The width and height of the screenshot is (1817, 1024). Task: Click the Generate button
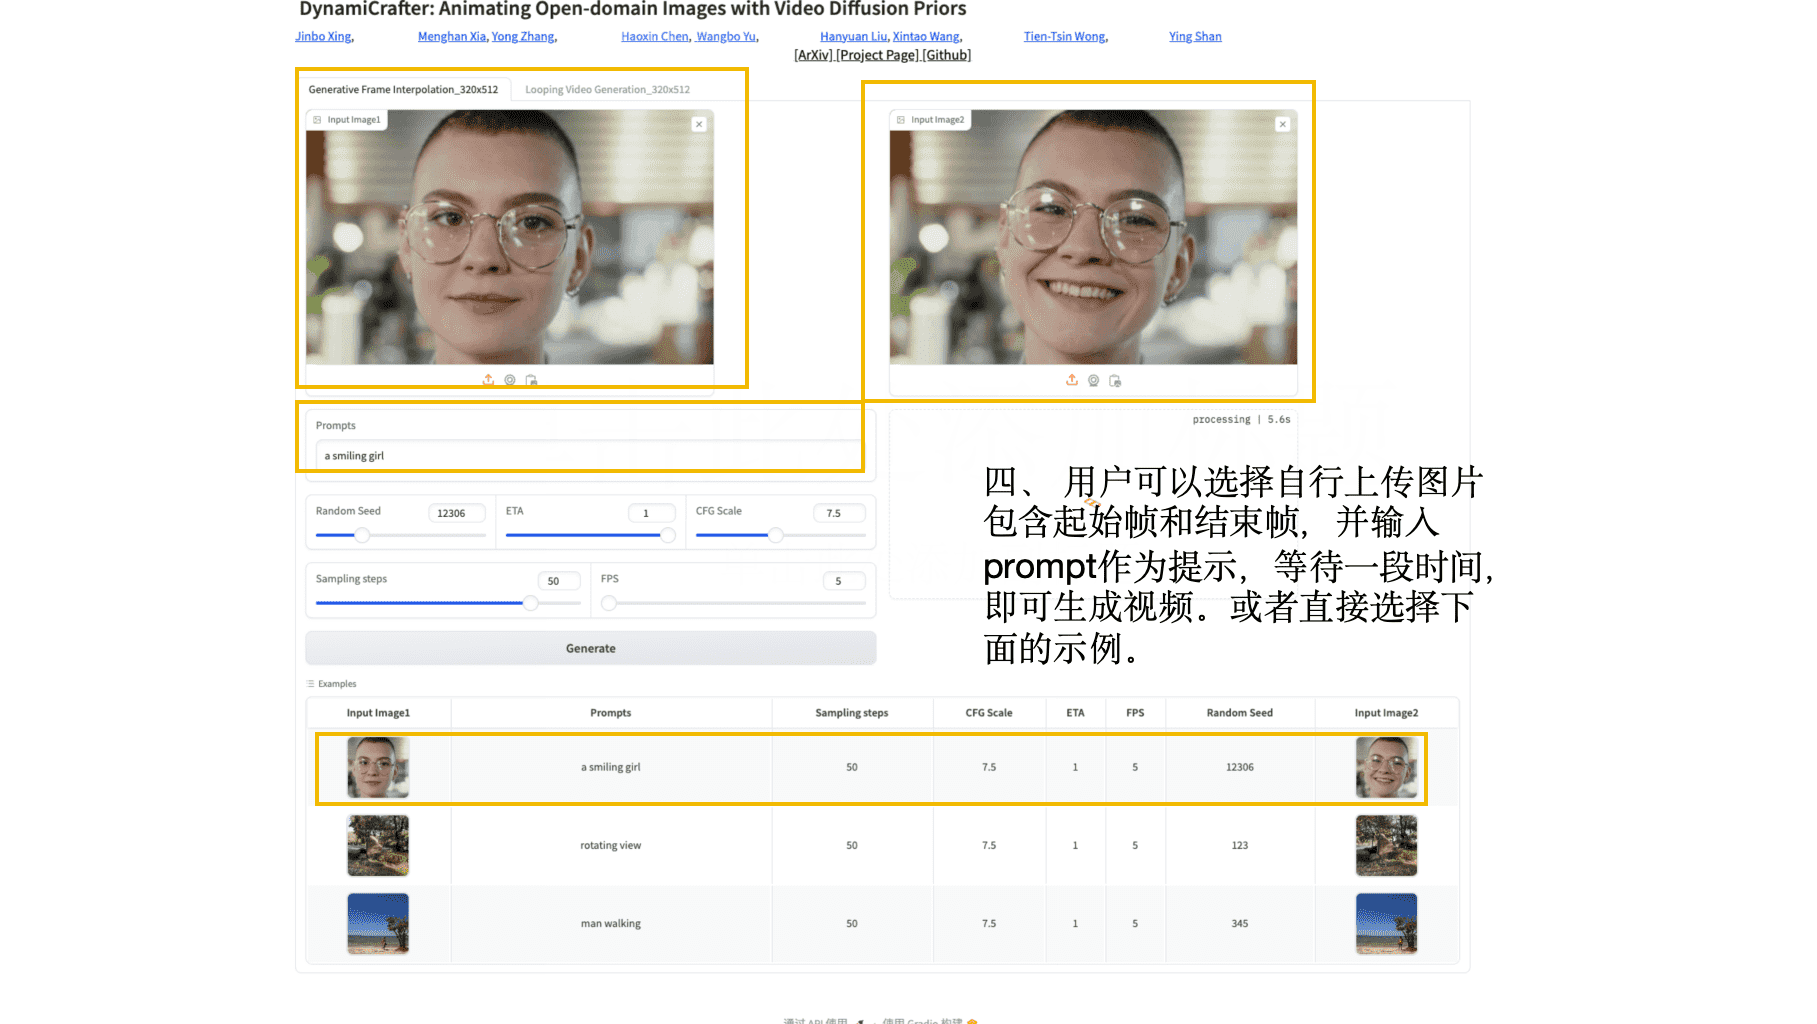coord(591,648)
